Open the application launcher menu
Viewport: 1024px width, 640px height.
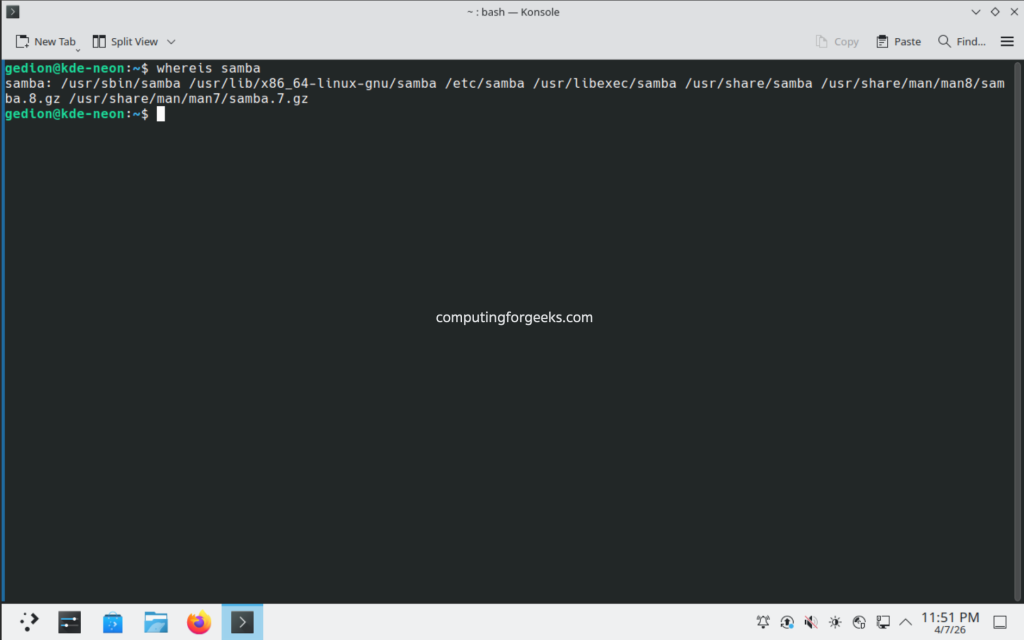pyautogui.click(x=28, y=621)
